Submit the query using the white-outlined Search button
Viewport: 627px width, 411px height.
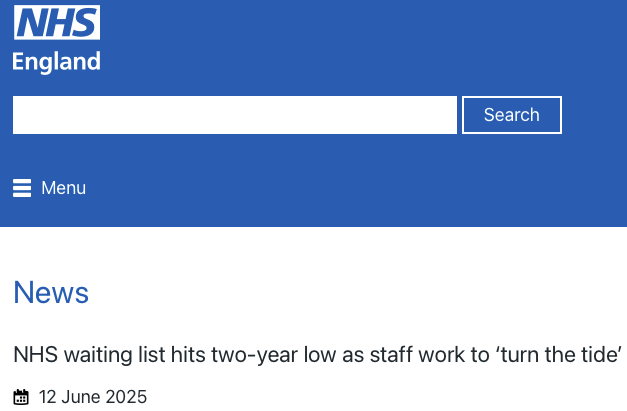tap(512, 115)
